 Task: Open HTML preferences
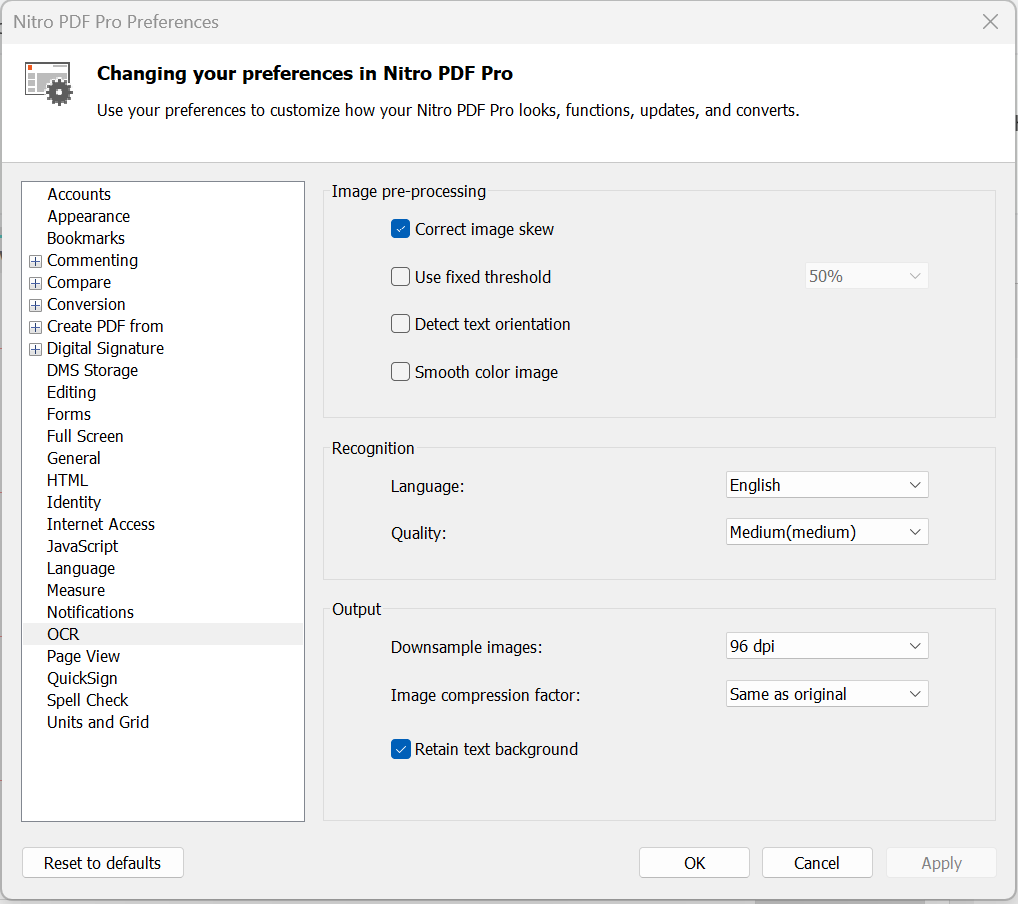(x=67, y=481)
